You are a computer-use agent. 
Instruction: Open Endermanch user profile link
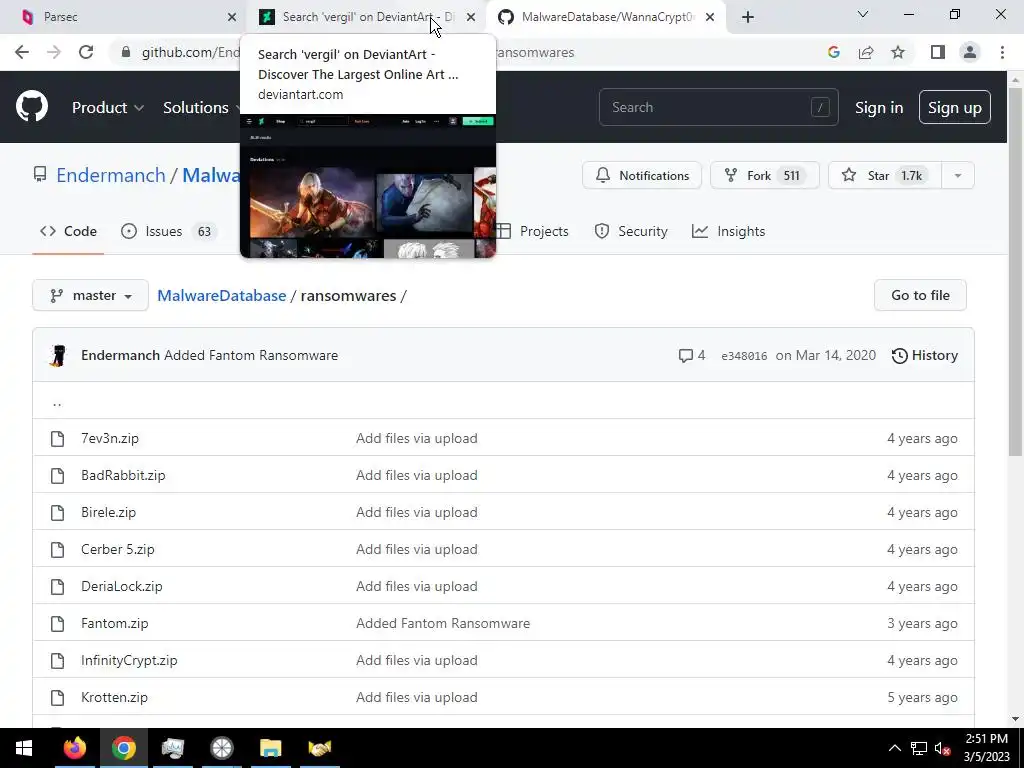(111, 175)
